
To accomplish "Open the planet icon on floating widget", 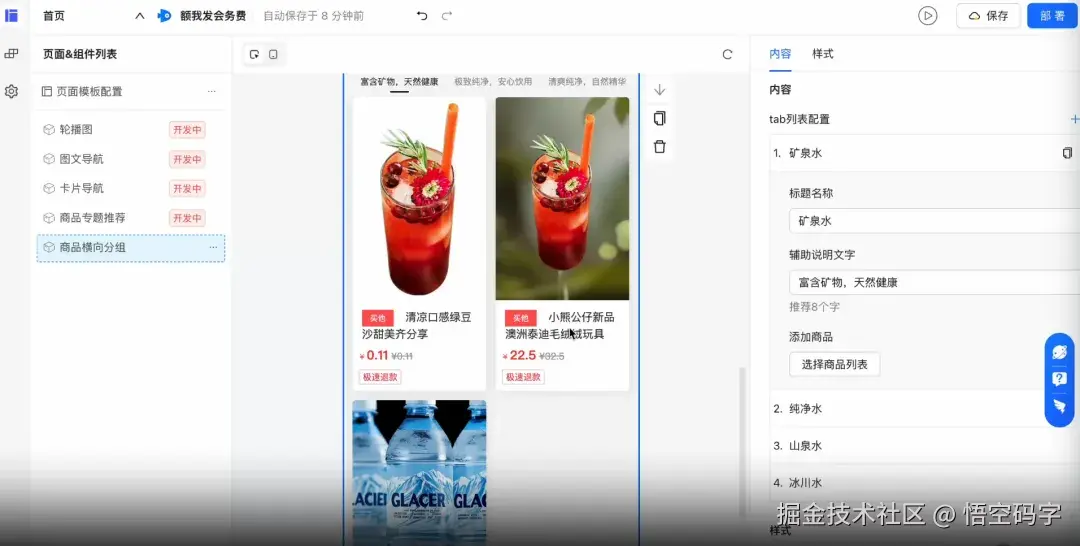I will (x=1059, y=353).
